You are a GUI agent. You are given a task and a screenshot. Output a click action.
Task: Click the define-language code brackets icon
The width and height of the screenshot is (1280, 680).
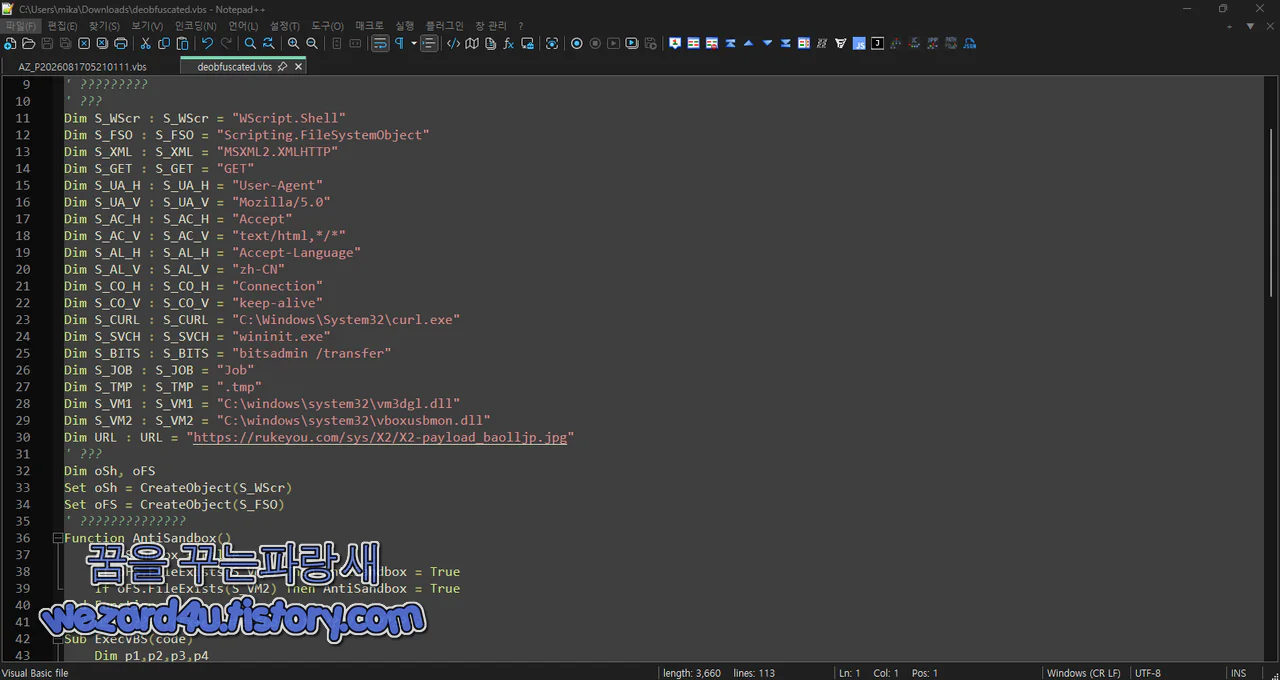point(454,43)
